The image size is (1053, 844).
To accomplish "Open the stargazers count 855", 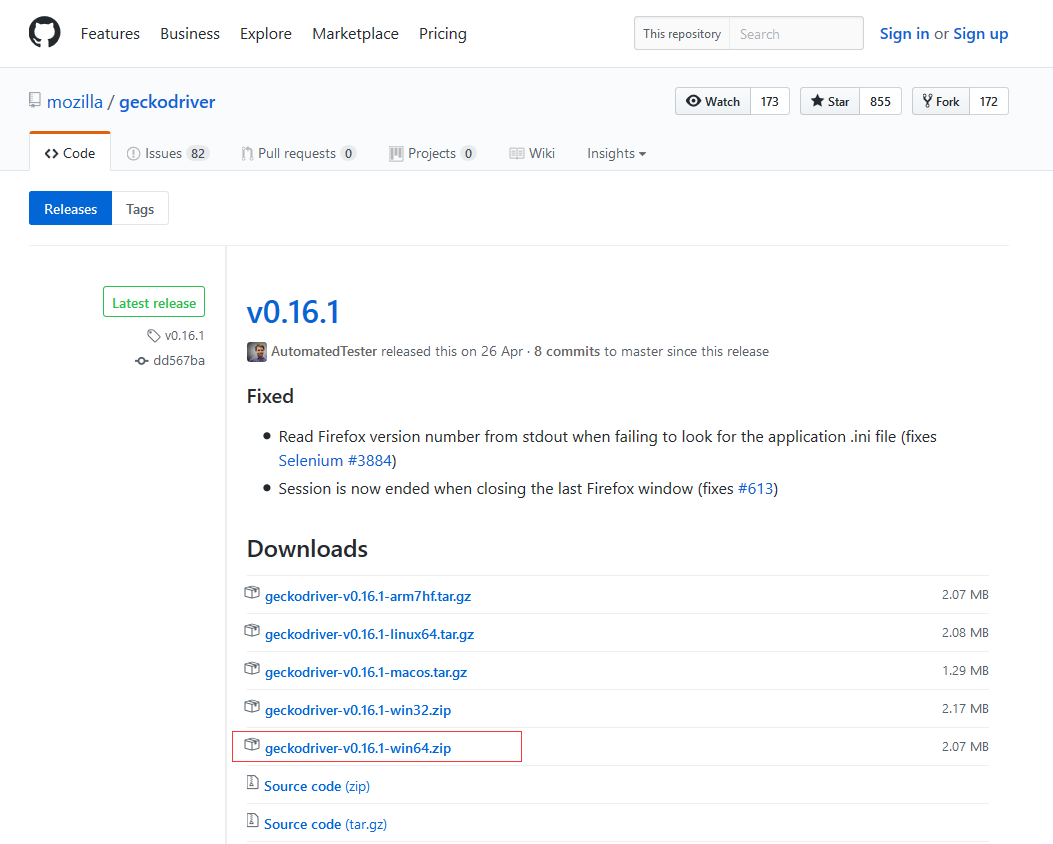I will tap(880, 101).
